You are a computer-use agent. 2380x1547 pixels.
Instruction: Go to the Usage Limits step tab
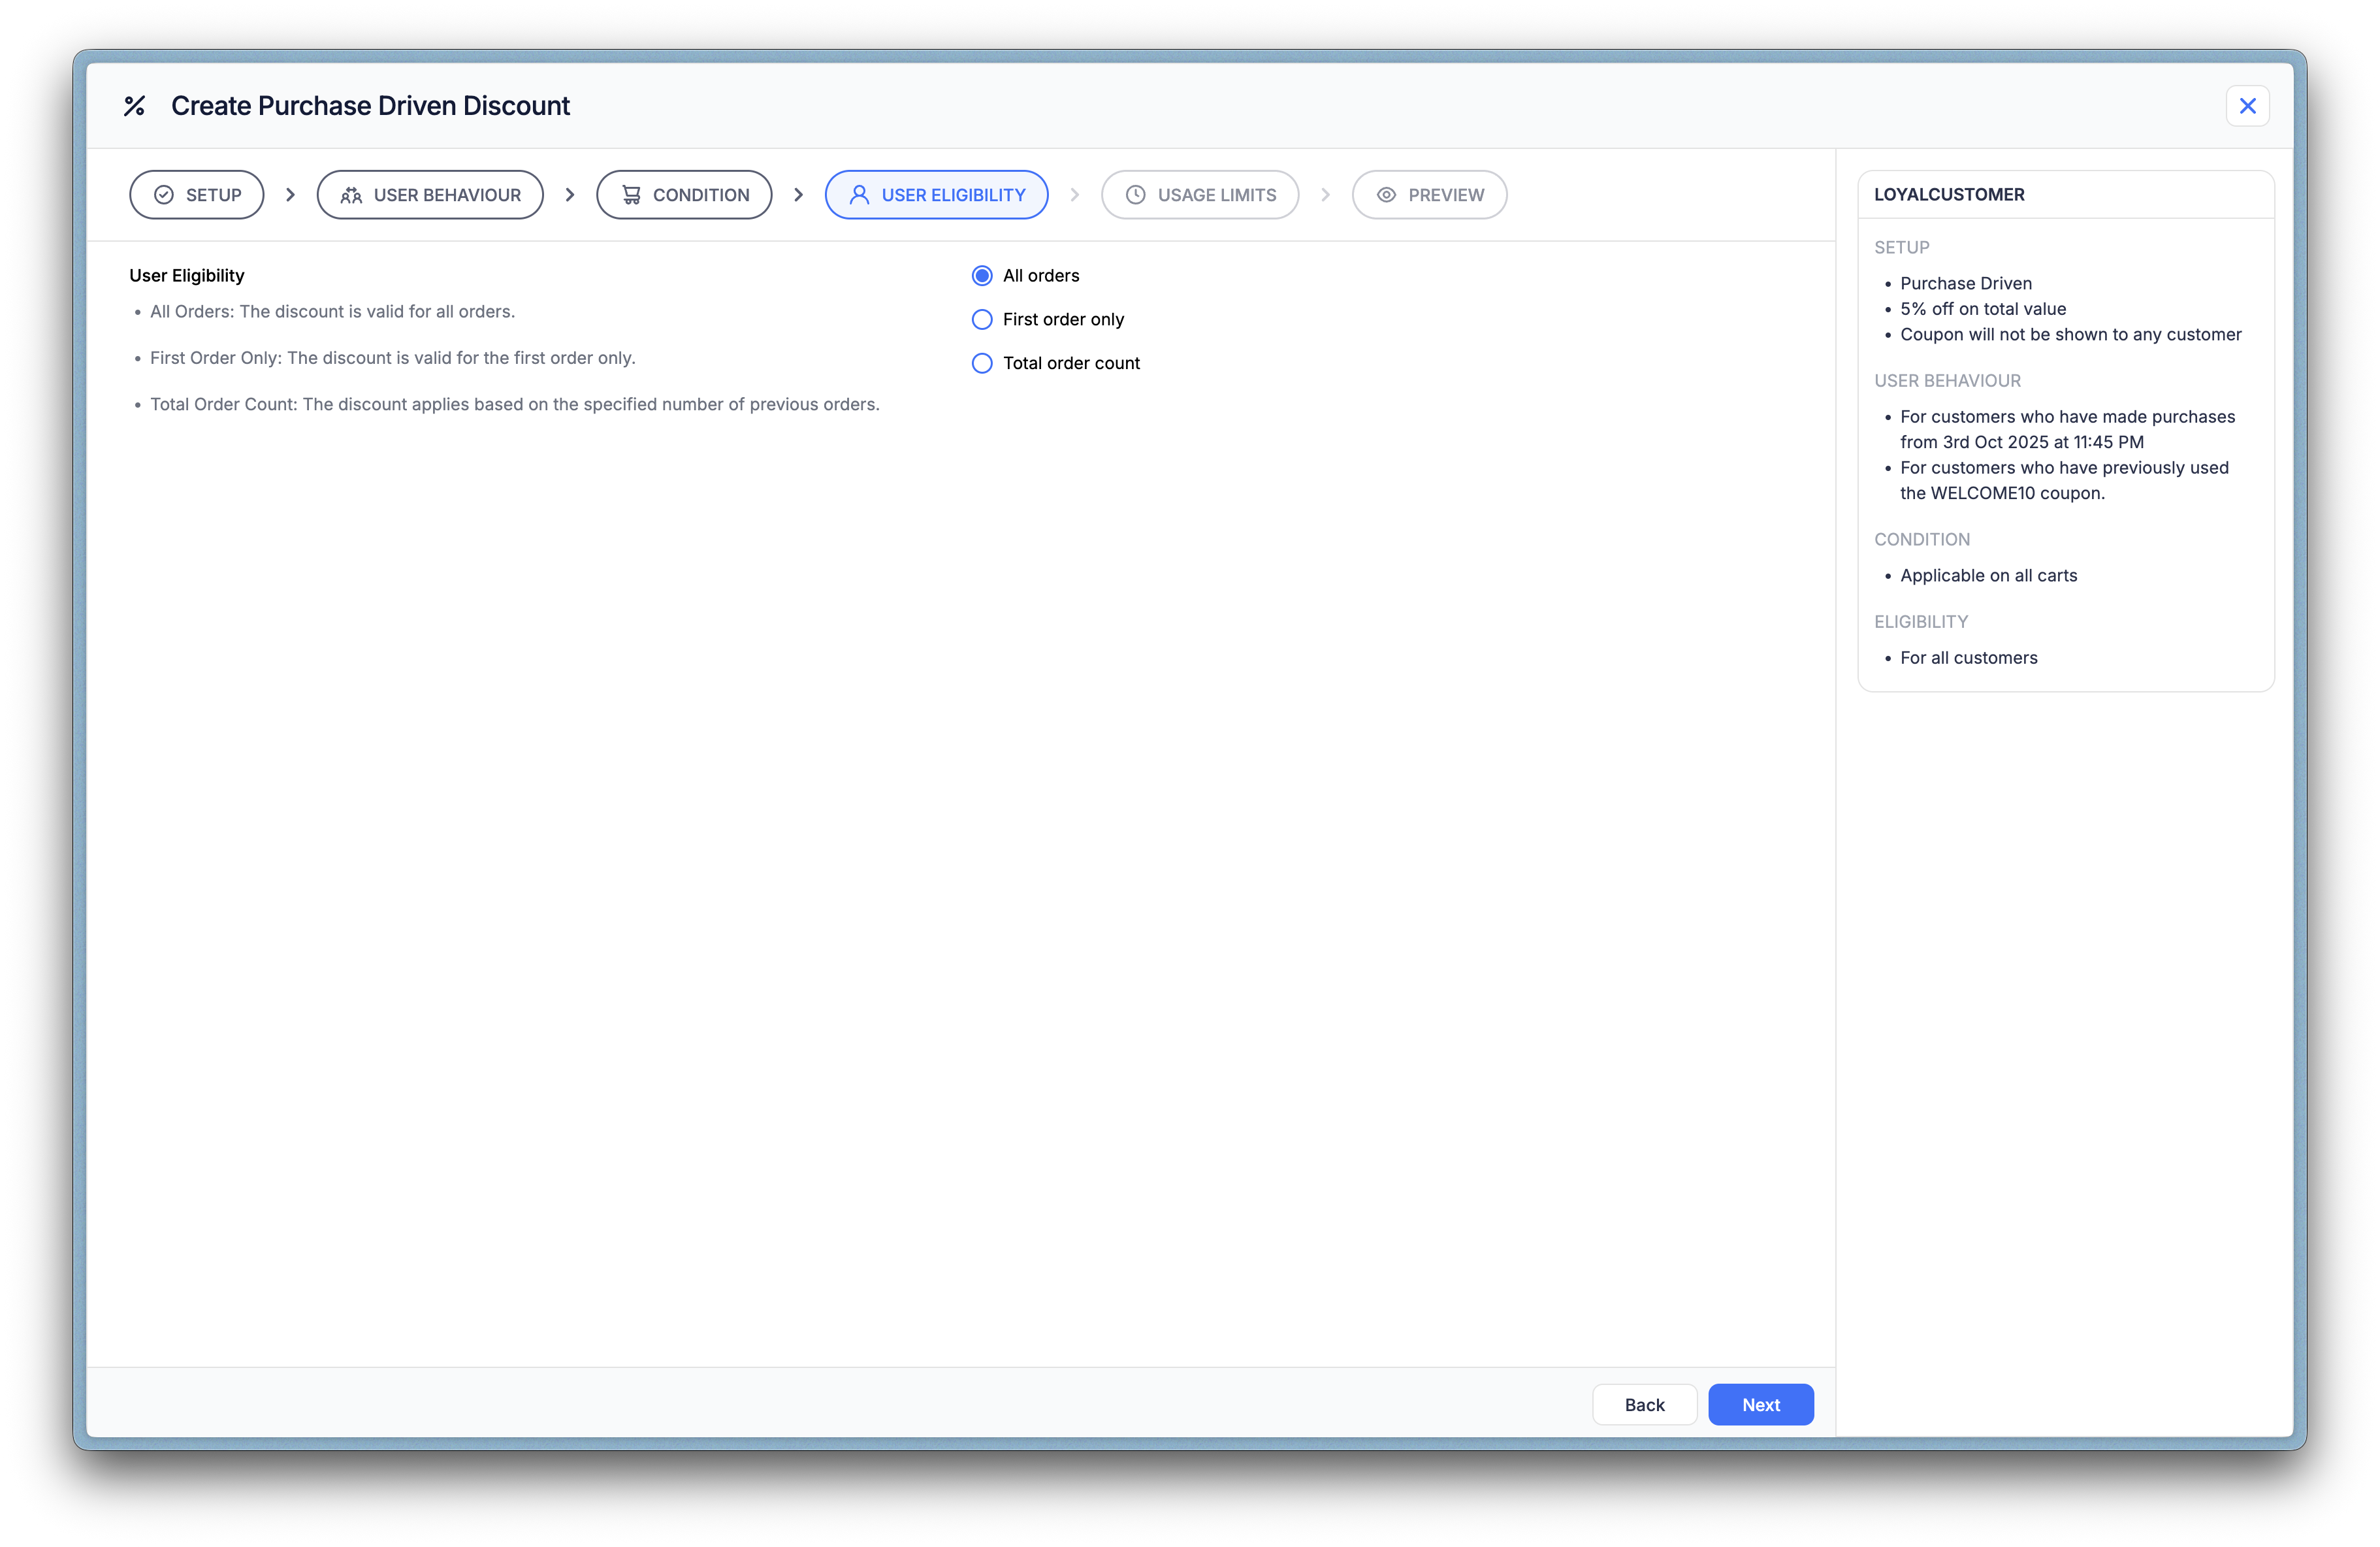coord(1200,195)
